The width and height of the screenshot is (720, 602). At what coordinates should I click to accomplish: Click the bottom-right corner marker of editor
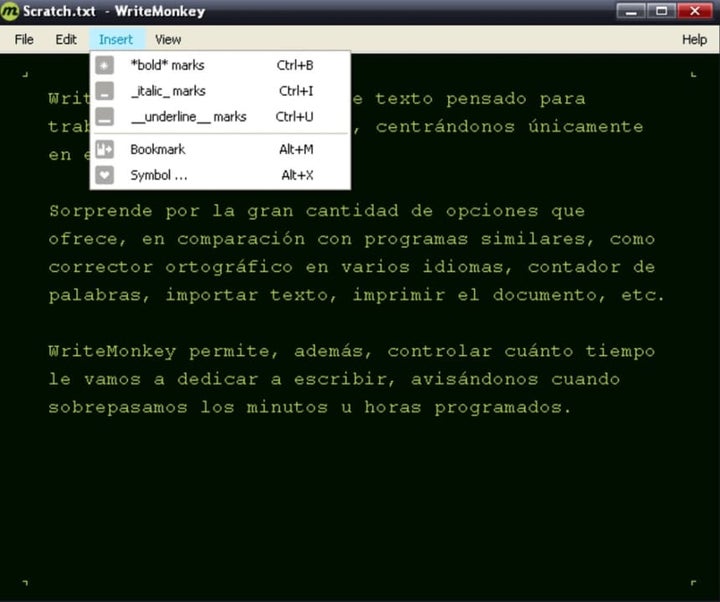pos(693,580)
